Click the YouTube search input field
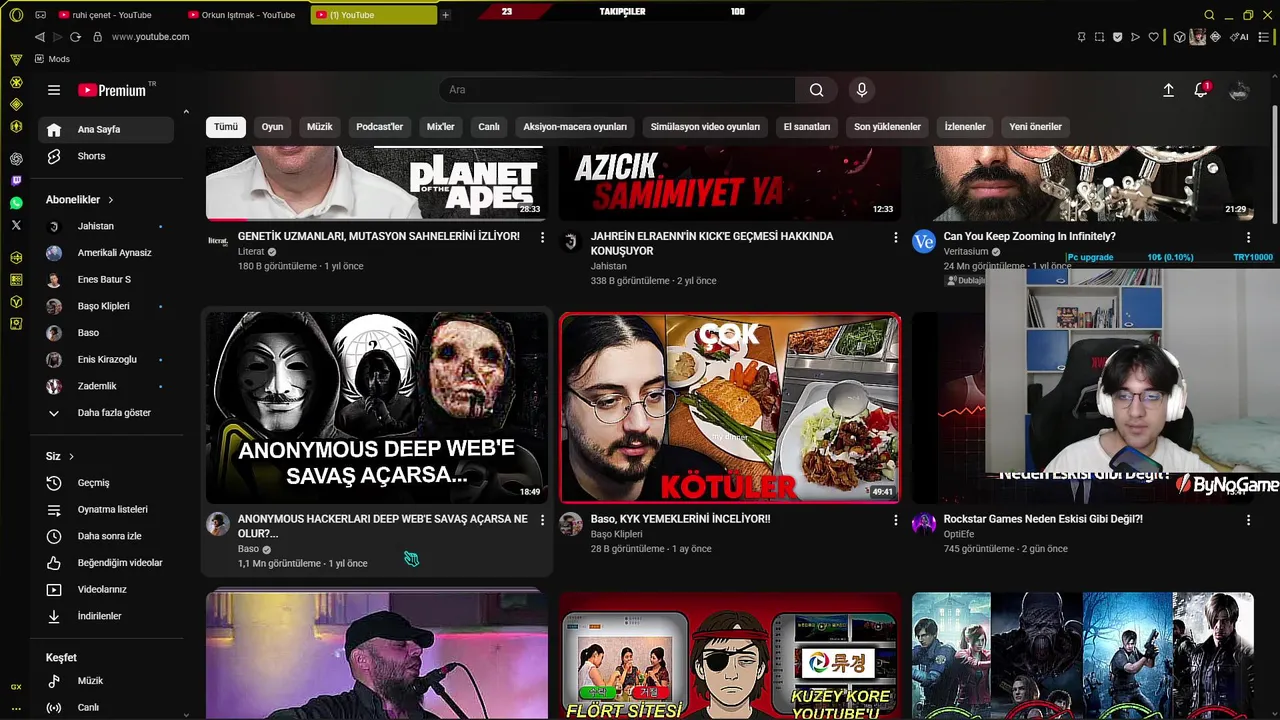The width and height of the screenshot is (1280, 720). tap(617, 90)
